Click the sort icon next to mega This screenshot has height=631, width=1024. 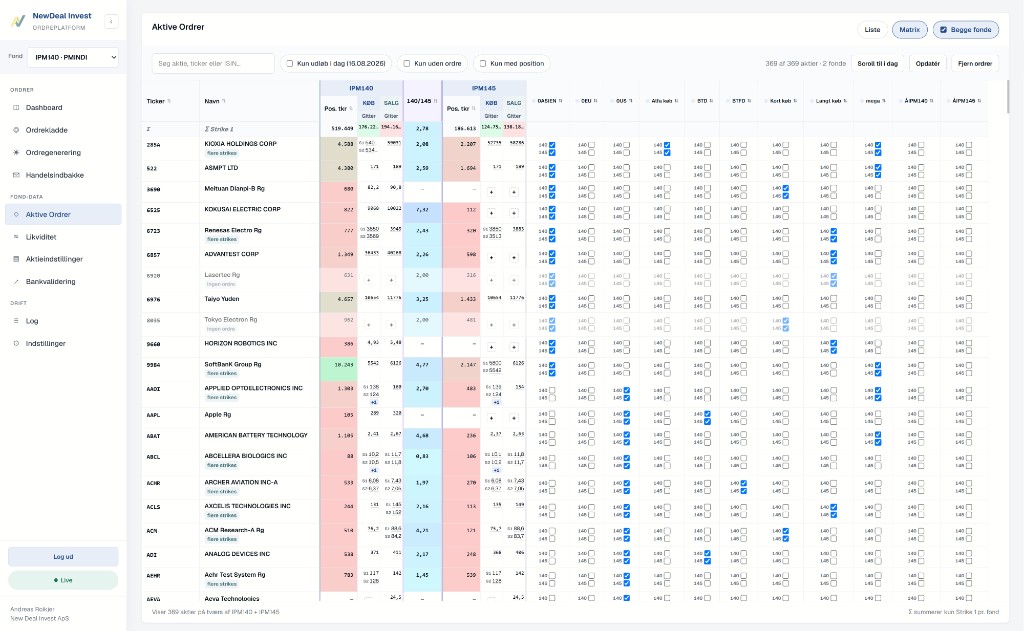point(884,101)
